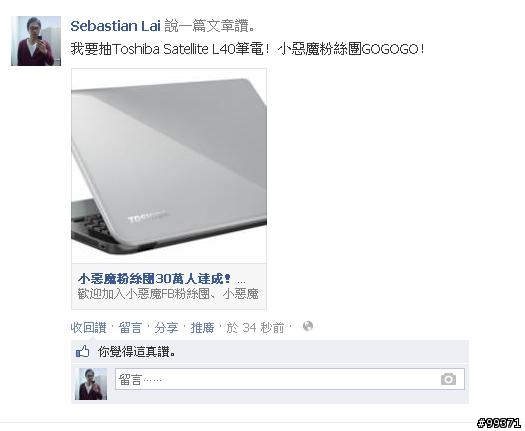Click the post text 我要抽Toshiba Satellite L40筆電

click(x=170, y=49)
